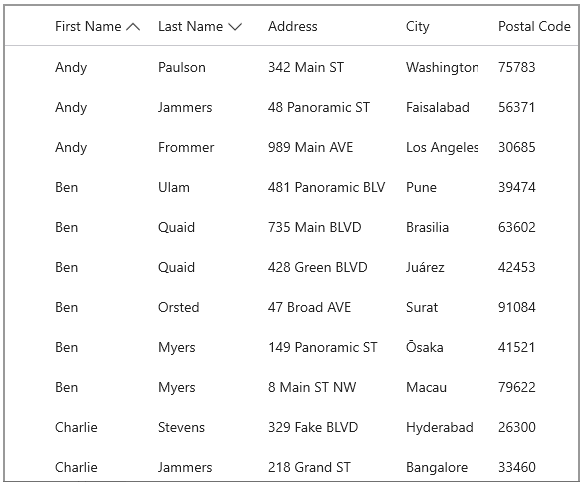582x484 pixels.
Task: Click the Address column header
Action: tap(292, 26)
